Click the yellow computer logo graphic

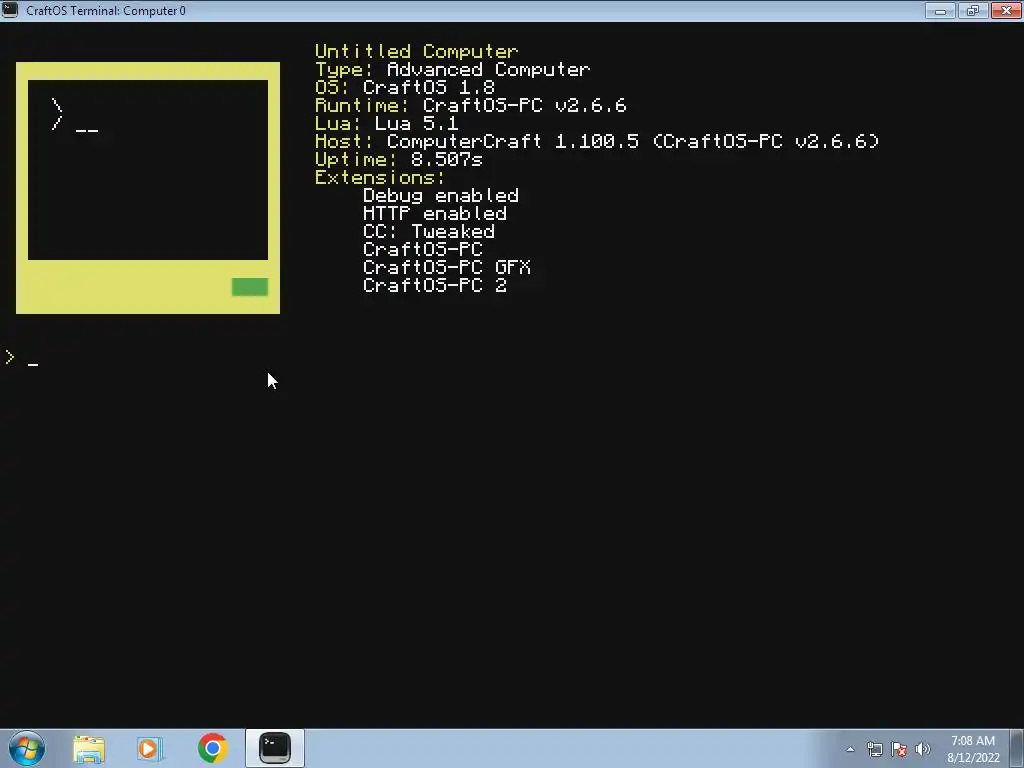pos(148,188)
